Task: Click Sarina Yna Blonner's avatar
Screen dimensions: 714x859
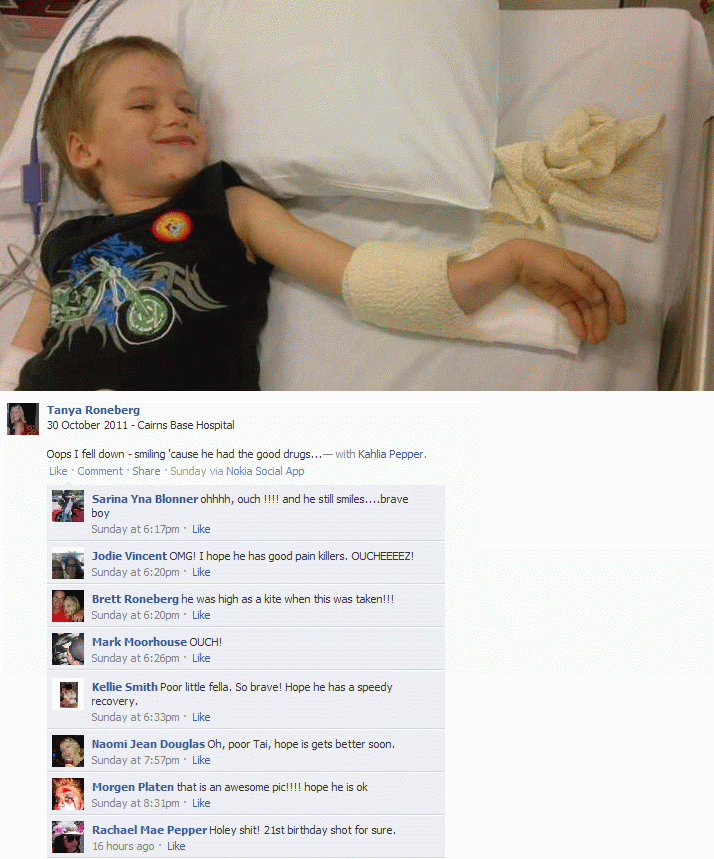Action: tap(68, 506)
